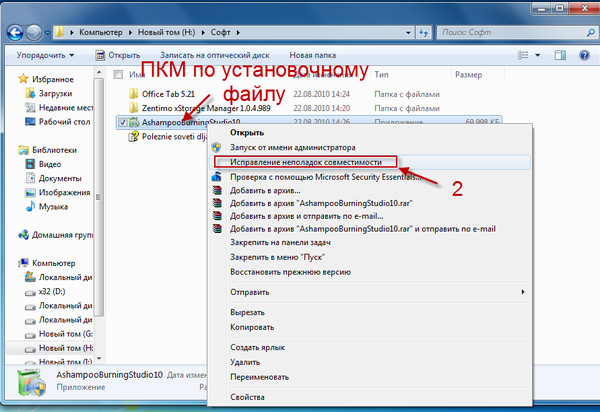Screen dimensions: 600x412
Task: Select the 'Poleznie soveti' help file
Action: 174,137
